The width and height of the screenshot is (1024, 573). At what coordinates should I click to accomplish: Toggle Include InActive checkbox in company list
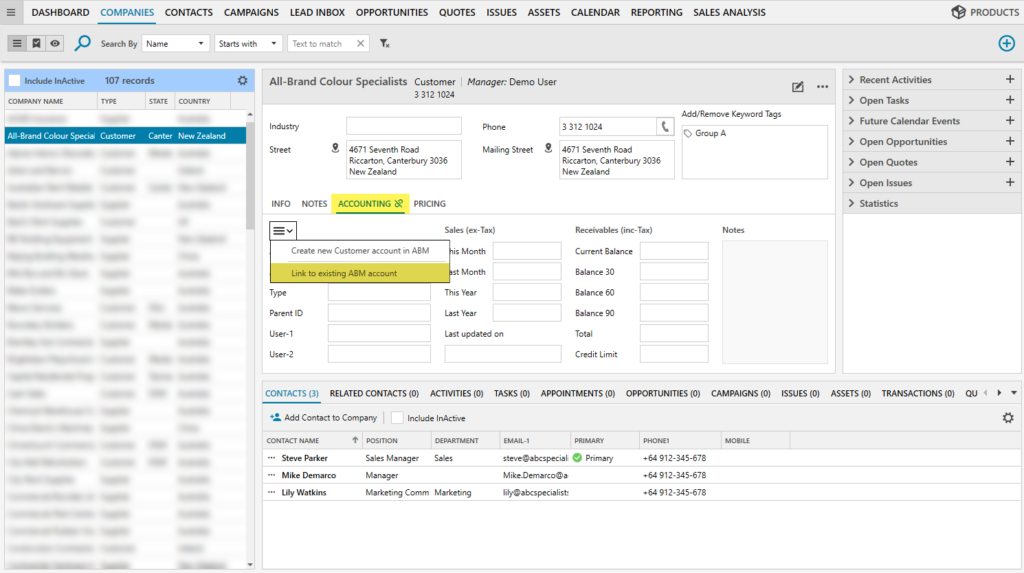coord(15,81)
